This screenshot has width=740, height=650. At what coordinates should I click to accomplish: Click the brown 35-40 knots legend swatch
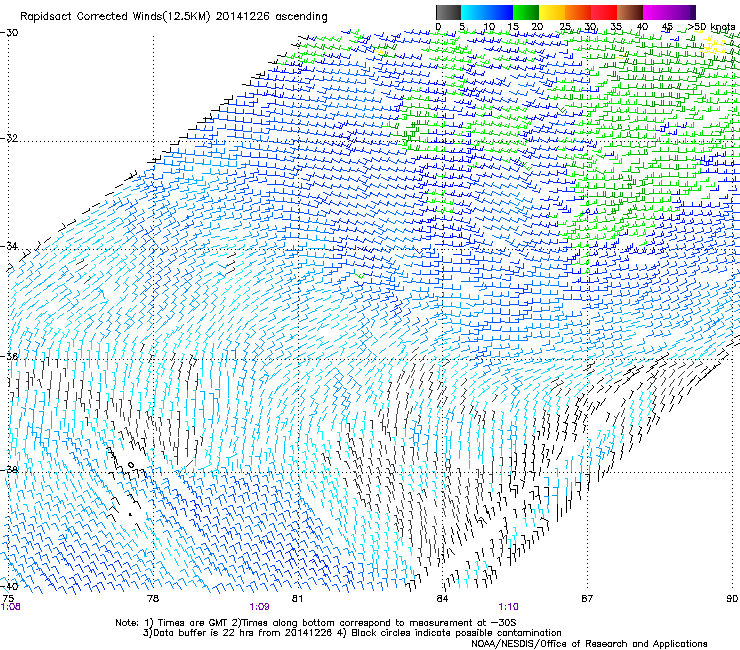pyautogui.click(x=630, y=12)
